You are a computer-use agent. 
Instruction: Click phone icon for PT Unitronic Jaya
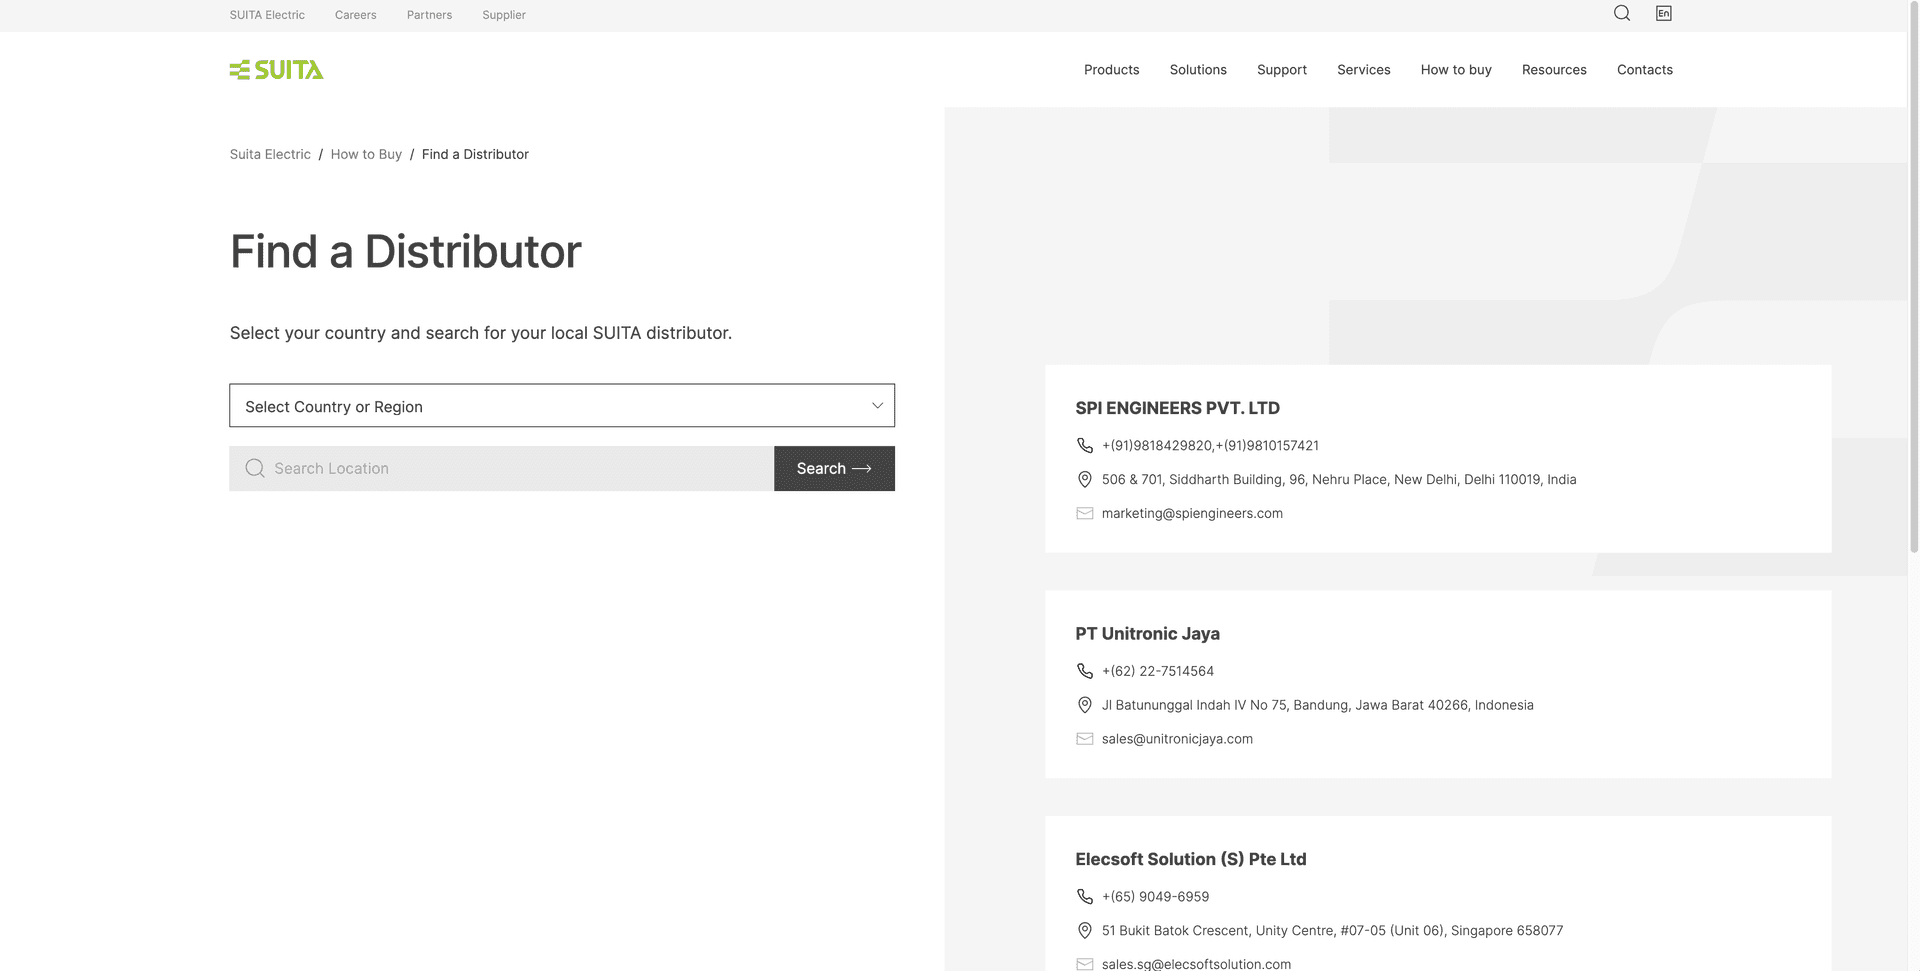coord(1084,671)
